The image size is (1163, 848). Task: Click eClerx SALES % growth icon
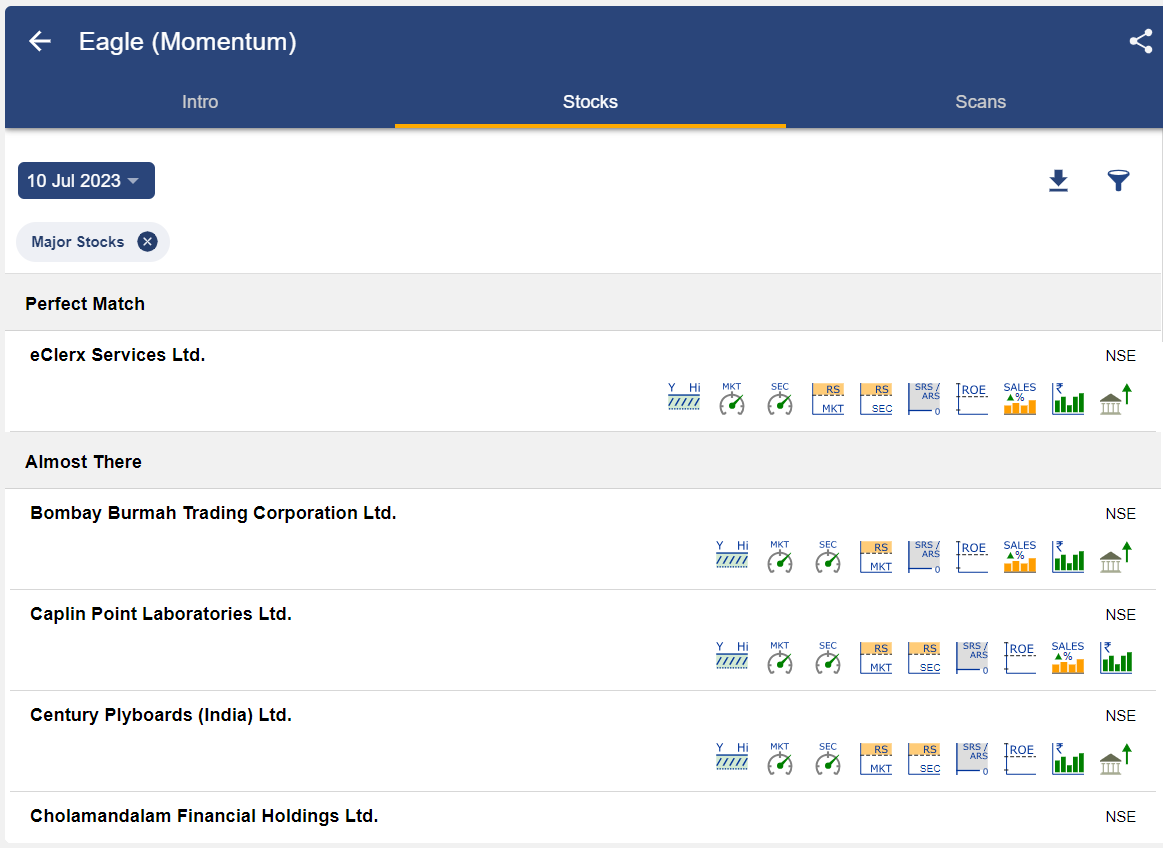1020,398
